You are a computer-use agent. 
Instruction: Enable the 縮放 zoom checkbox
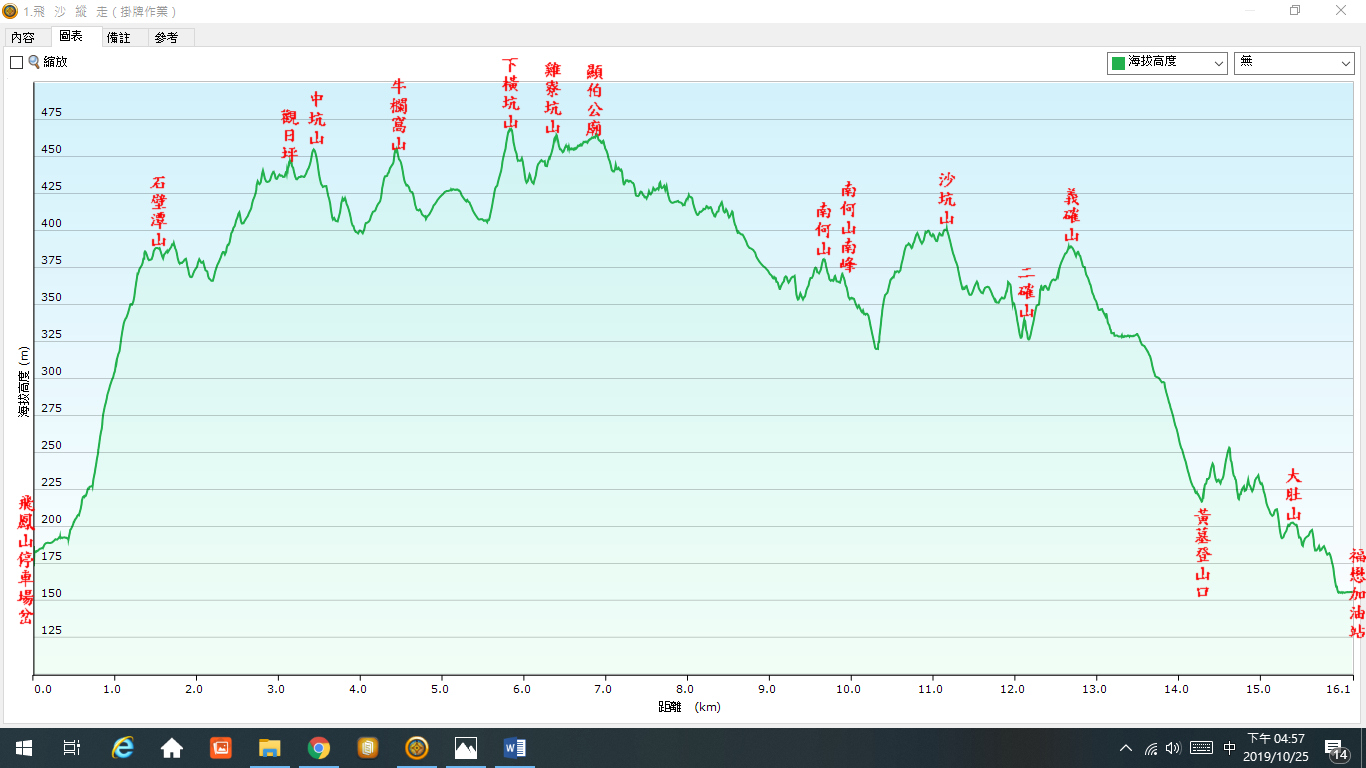tap(16, 62)
